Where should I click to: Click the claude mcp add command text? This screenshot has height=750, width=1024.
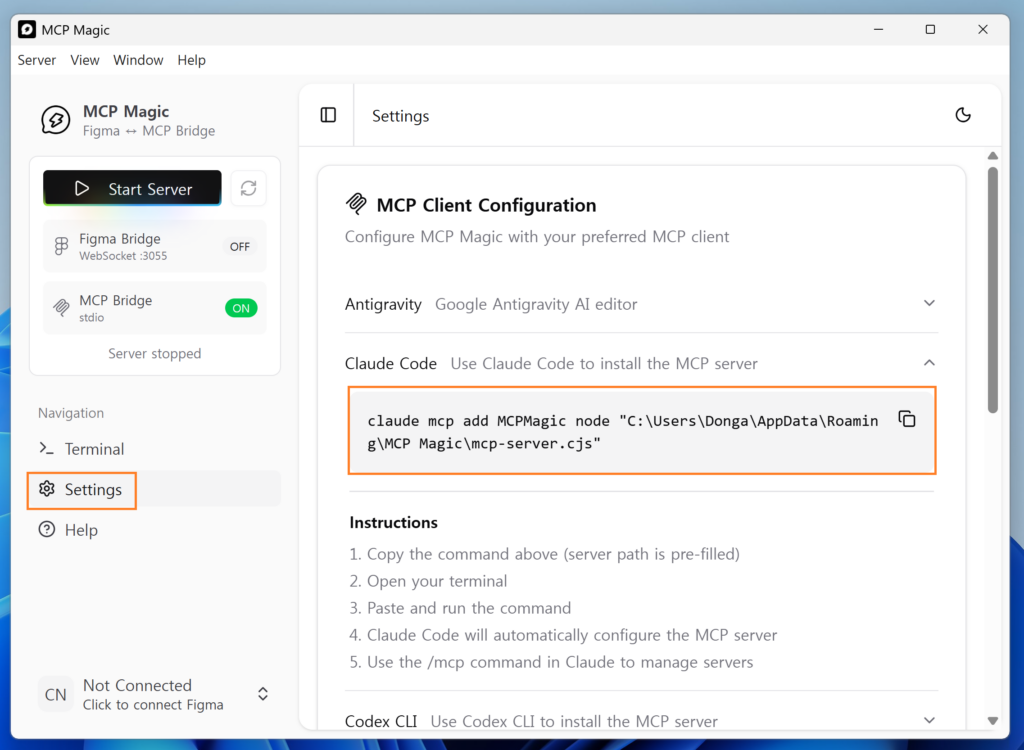622,432
